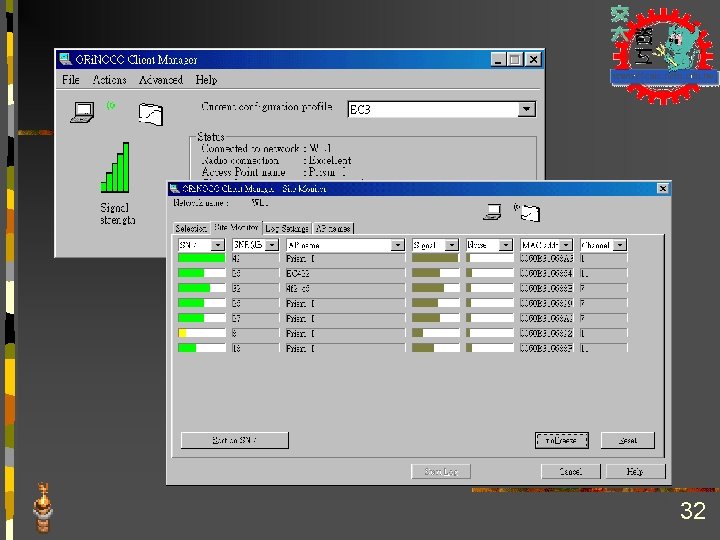The width and height of the screenshot is (720, 540).
Task: Open the AP name column dropdown
Action: 398,245
